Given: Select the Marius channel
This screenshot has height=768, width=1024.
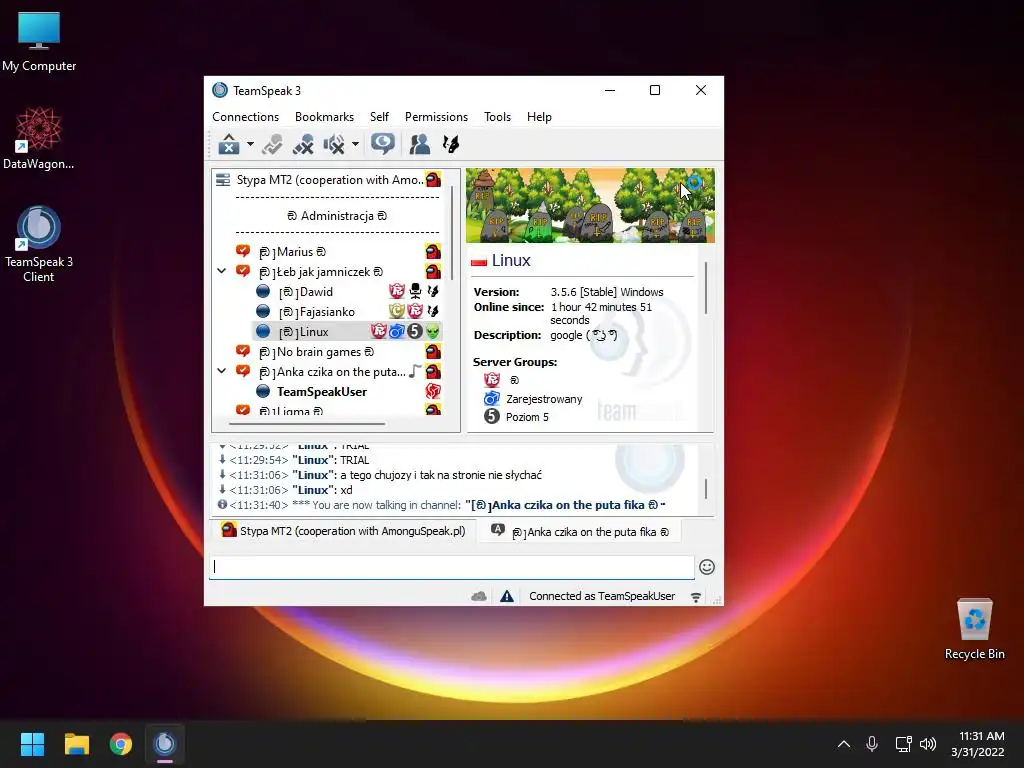Looking at the screenshot, I should [x=337, y=251].
